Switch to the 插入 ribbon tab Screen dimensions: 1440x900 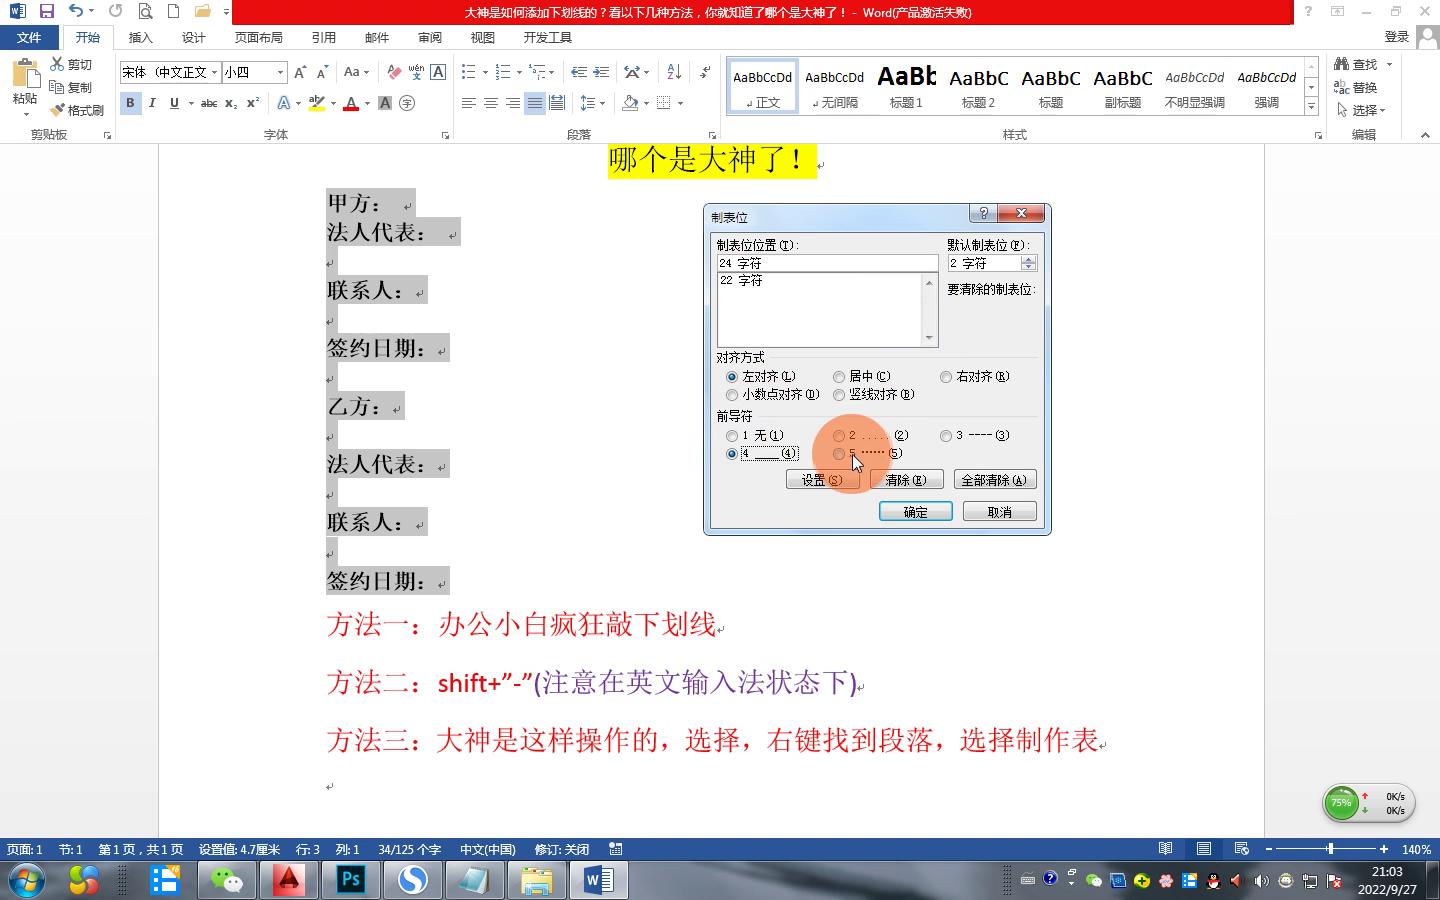point(141,37)
